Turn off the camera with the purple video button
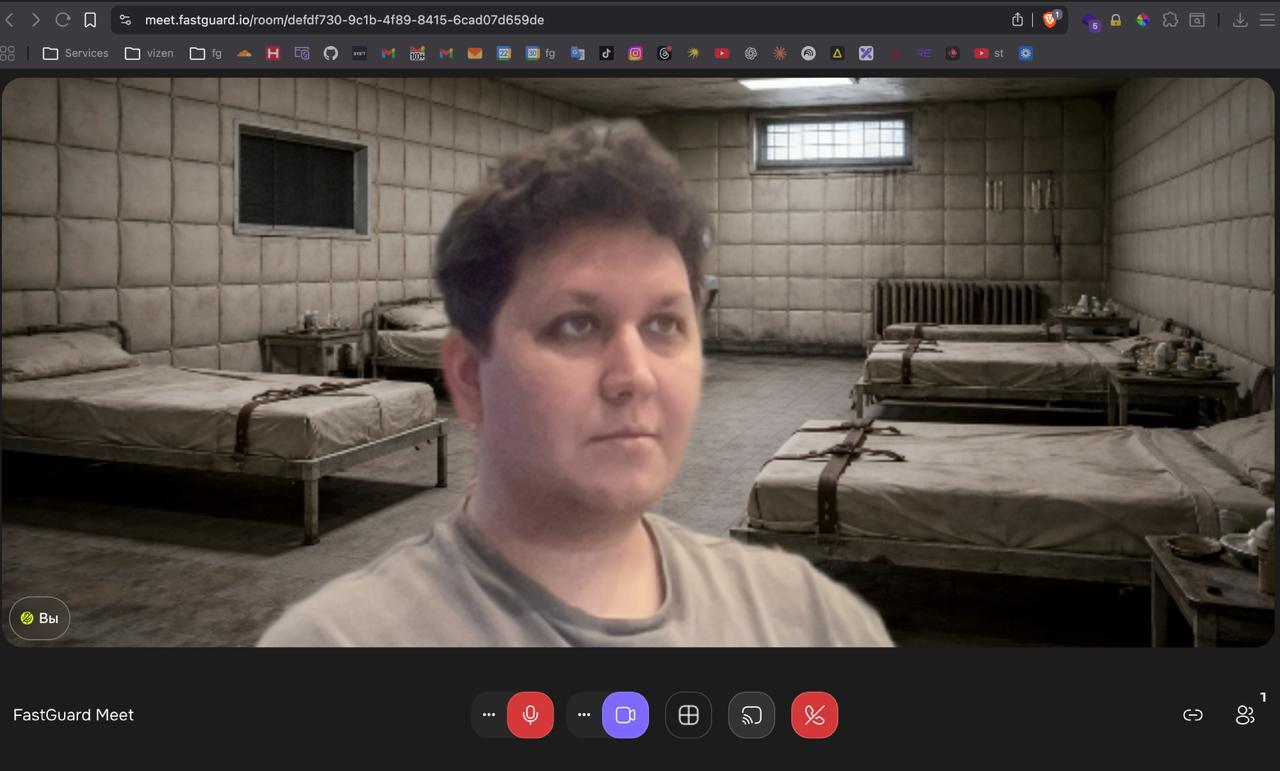 [625, 715]
